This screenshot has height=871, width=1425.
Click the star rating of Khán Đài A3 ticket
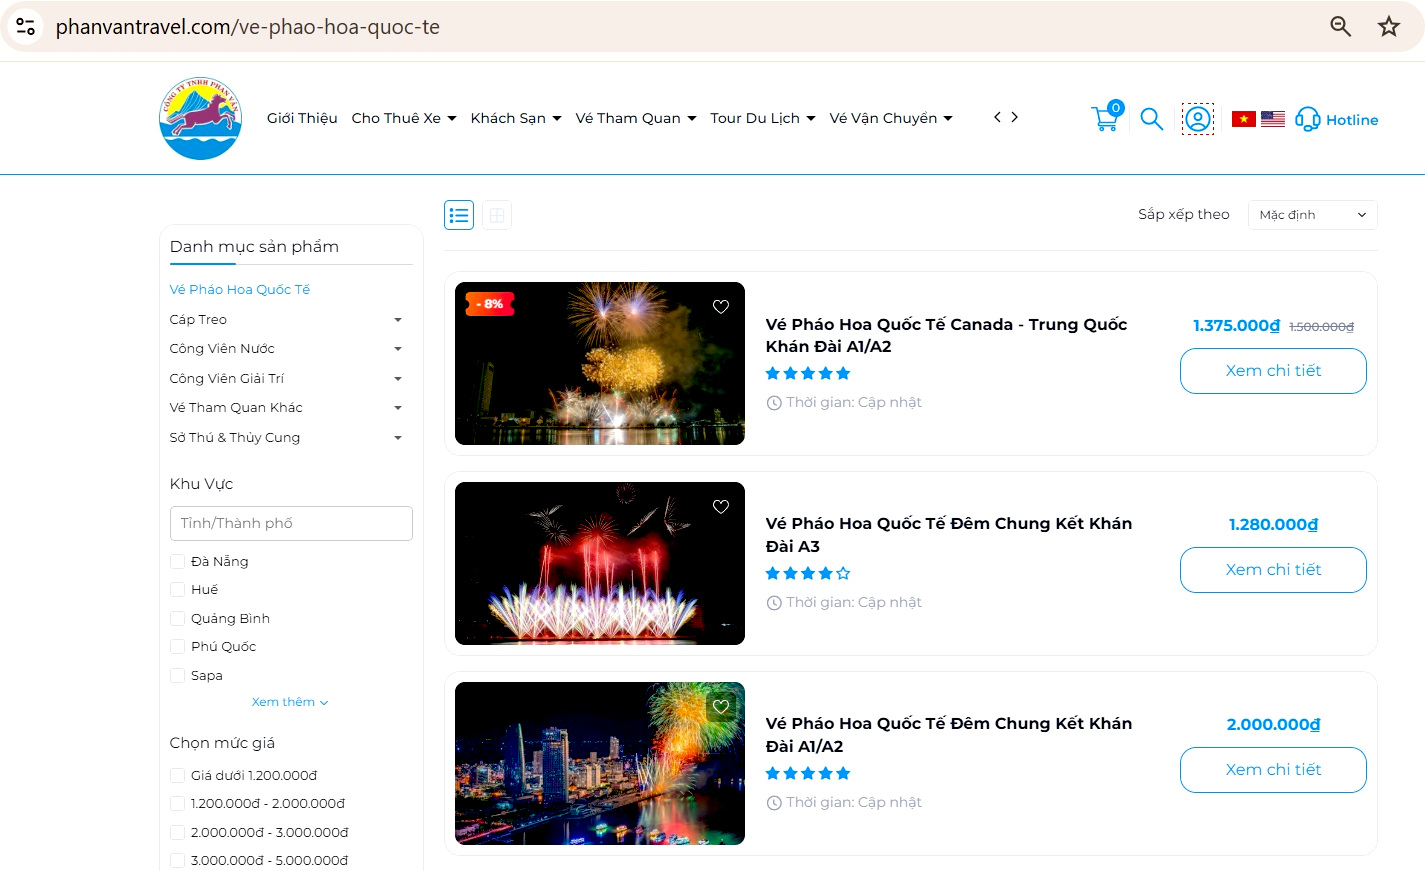pyautogui.click(x=808, y=573)
